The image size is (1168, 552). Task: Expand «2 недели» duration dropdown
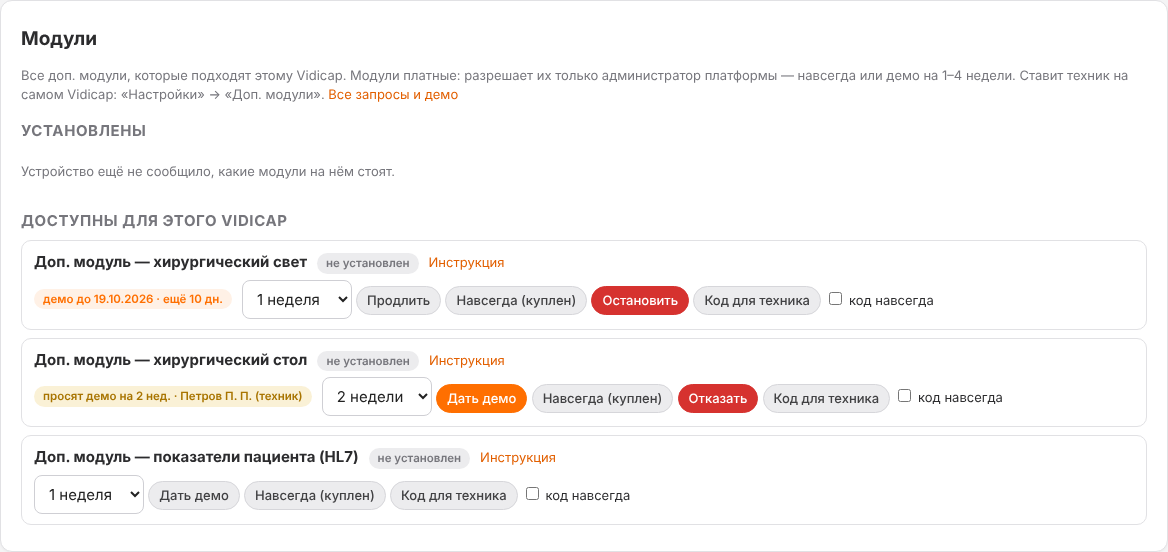click(376, 397)
